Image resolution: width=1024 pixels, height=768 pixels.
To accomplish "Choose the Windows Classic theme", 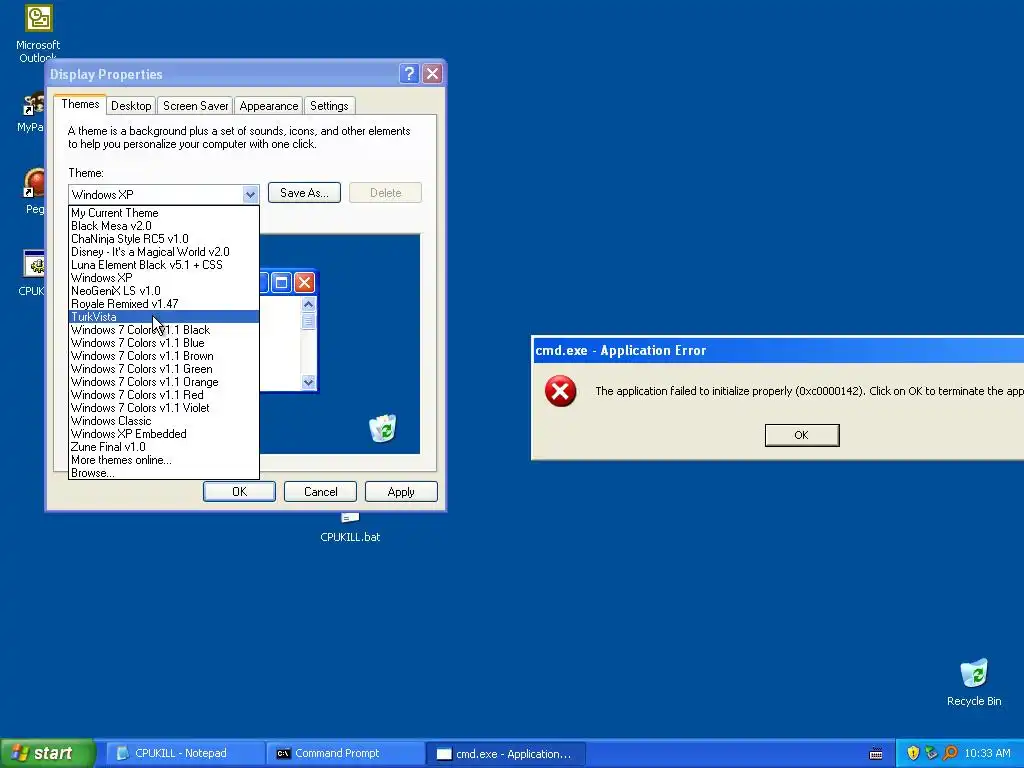I will [x=164, y=421].
